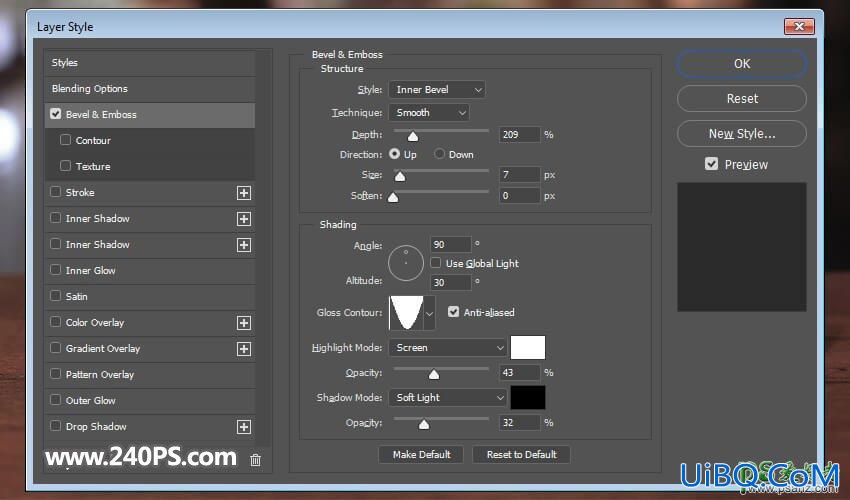Image resolution: width=850 pixels, height=500 pixels.
Task: Click the Highlight opacity slider handle
Action: point(434,374)
